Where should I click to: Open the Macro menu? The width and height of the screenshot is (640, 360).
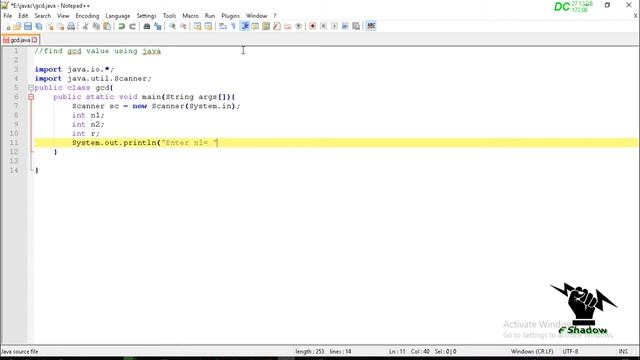click(x=190, y=16)
